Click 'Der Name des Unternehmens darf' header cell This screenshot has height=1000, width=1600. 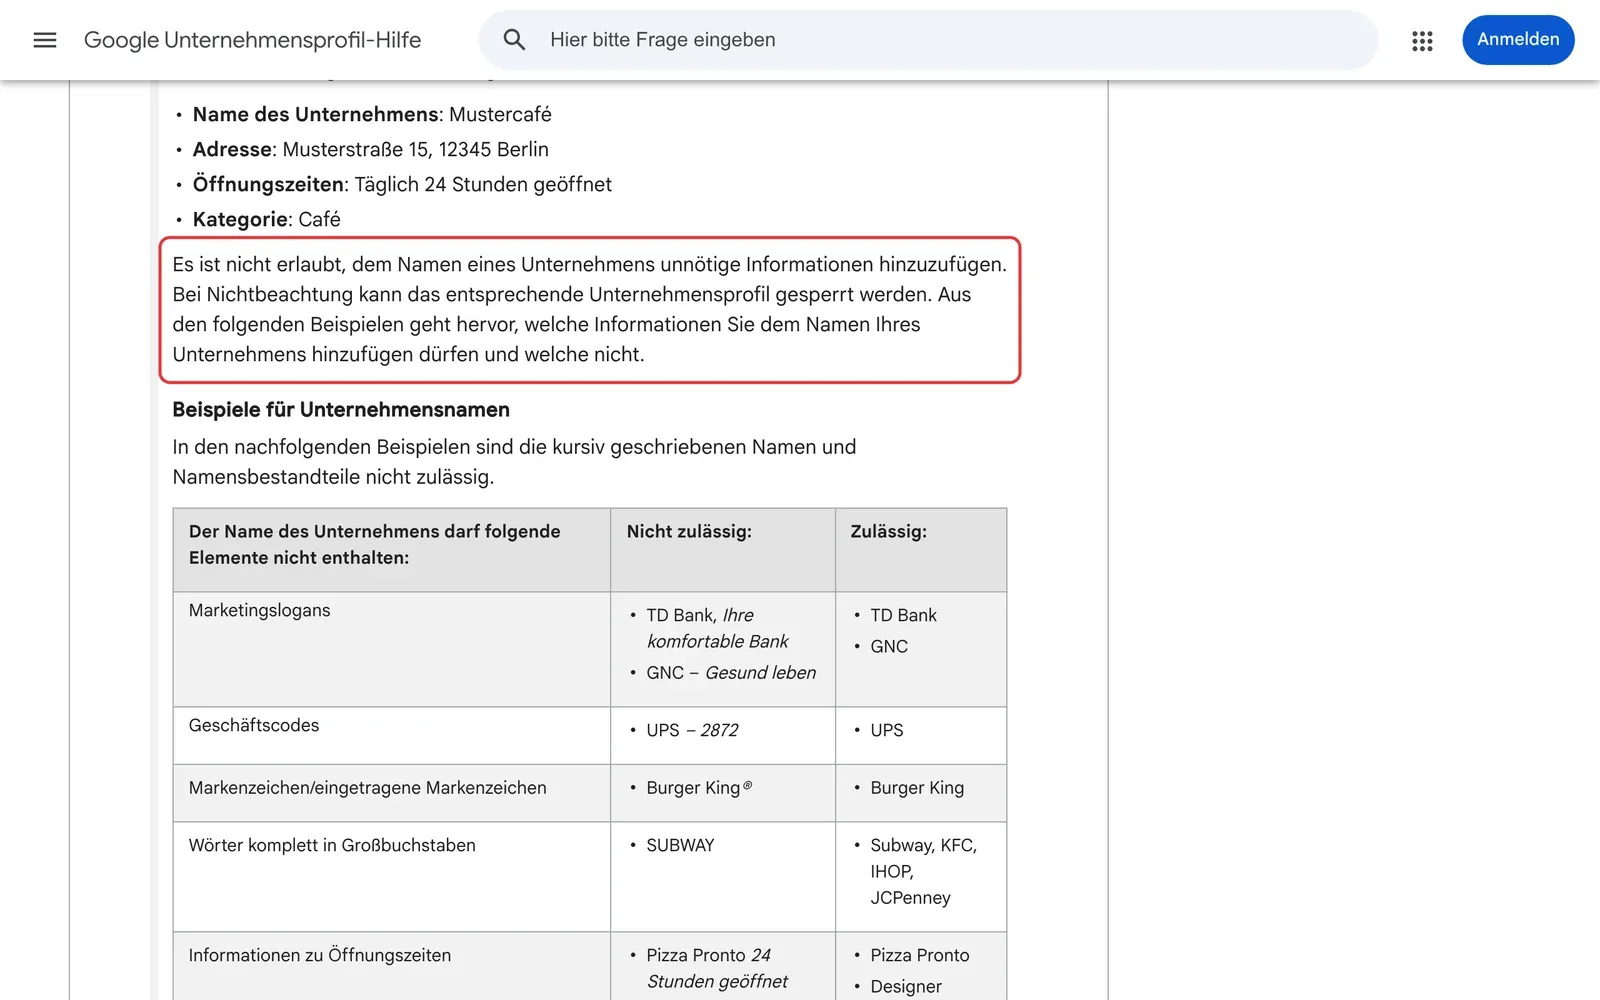point(391,550)
